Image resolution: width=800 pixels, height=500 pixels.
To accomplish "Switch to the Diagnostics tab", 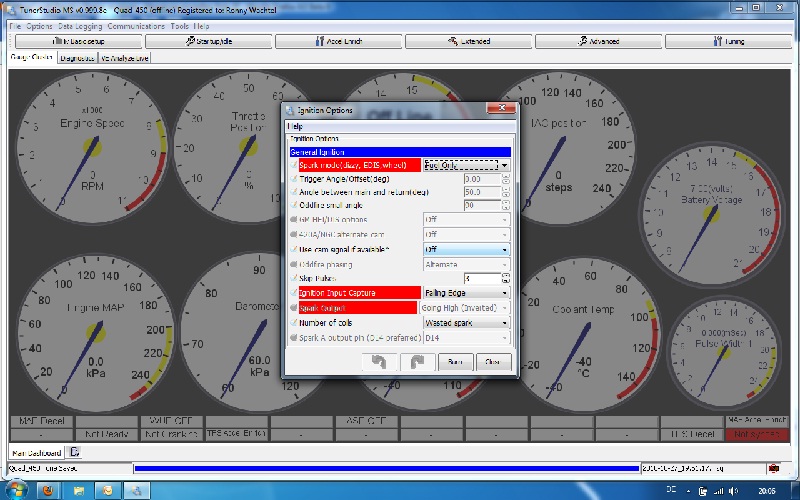I will pos(77,58).
